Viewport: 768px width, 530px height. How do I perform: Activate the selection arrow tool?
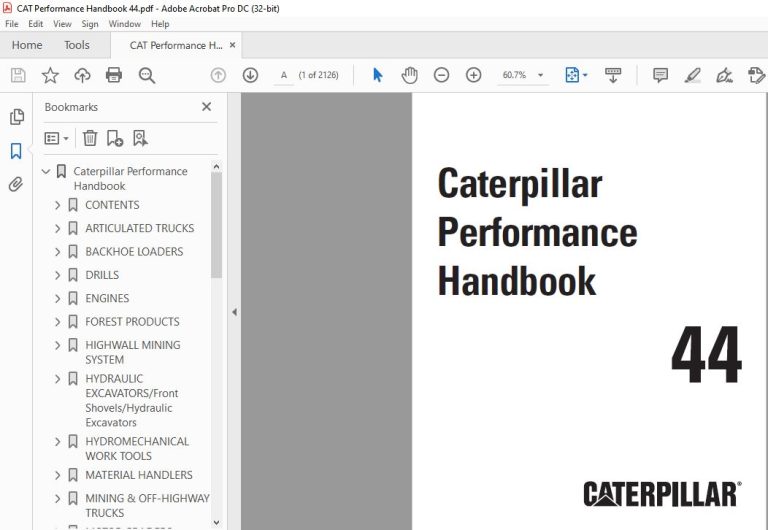378,75
